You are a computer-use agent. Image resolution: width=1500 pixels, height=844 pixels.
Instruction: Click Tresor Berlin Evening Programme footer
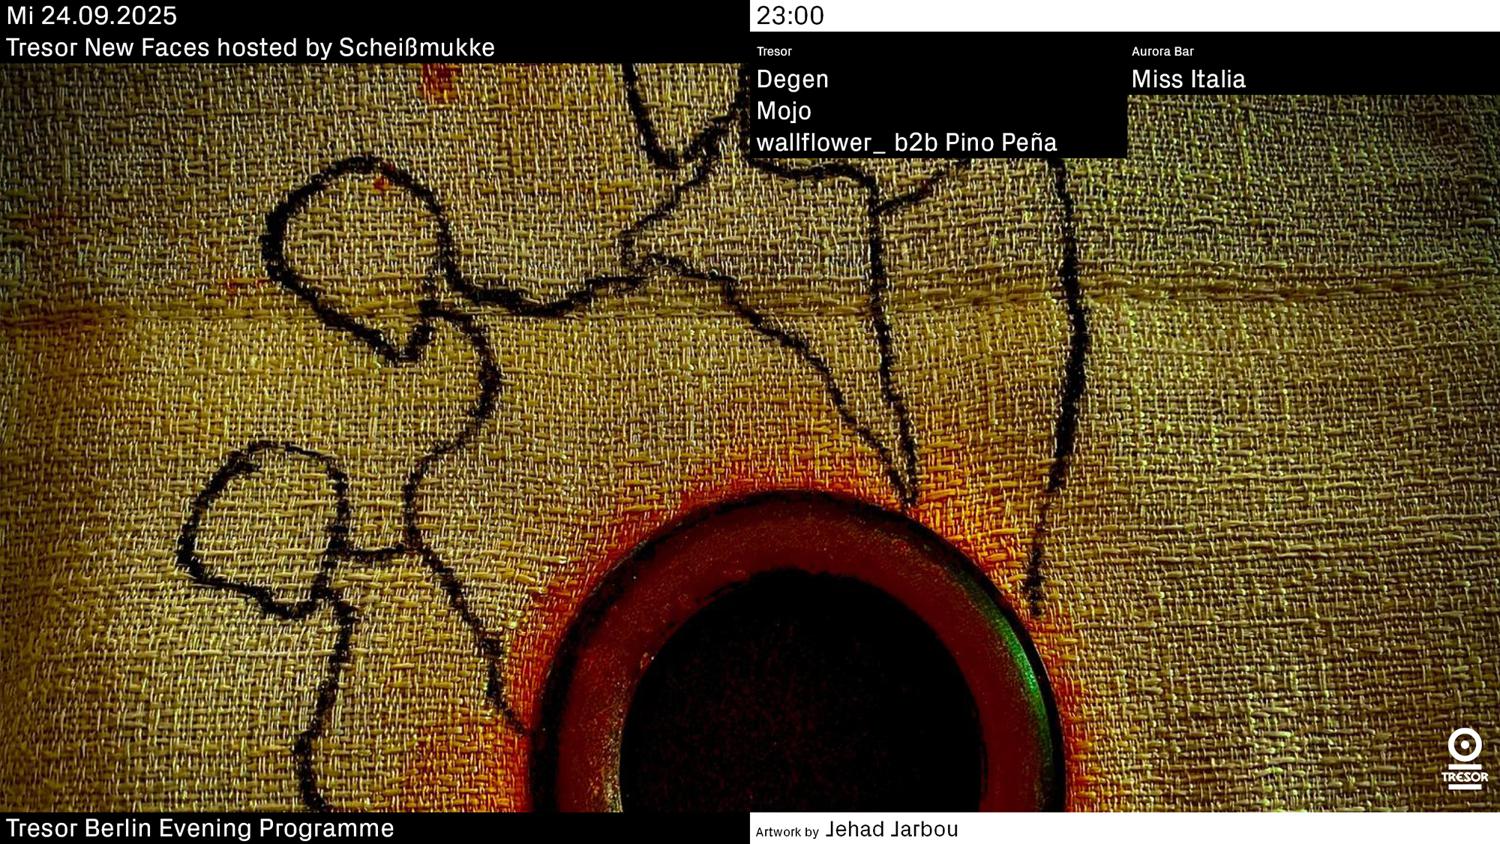[200, 828]
